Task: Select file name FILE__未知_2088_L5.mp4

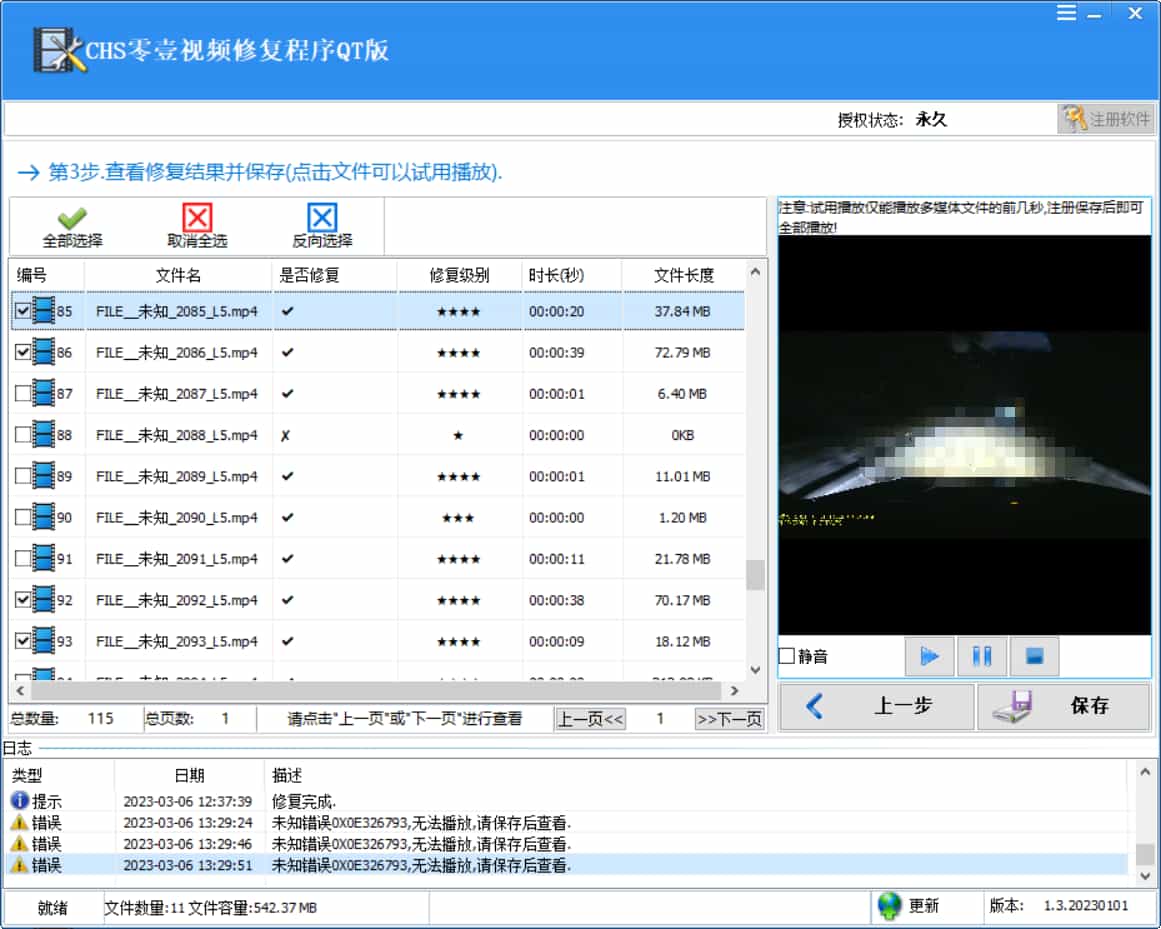Action: [177, 435]
